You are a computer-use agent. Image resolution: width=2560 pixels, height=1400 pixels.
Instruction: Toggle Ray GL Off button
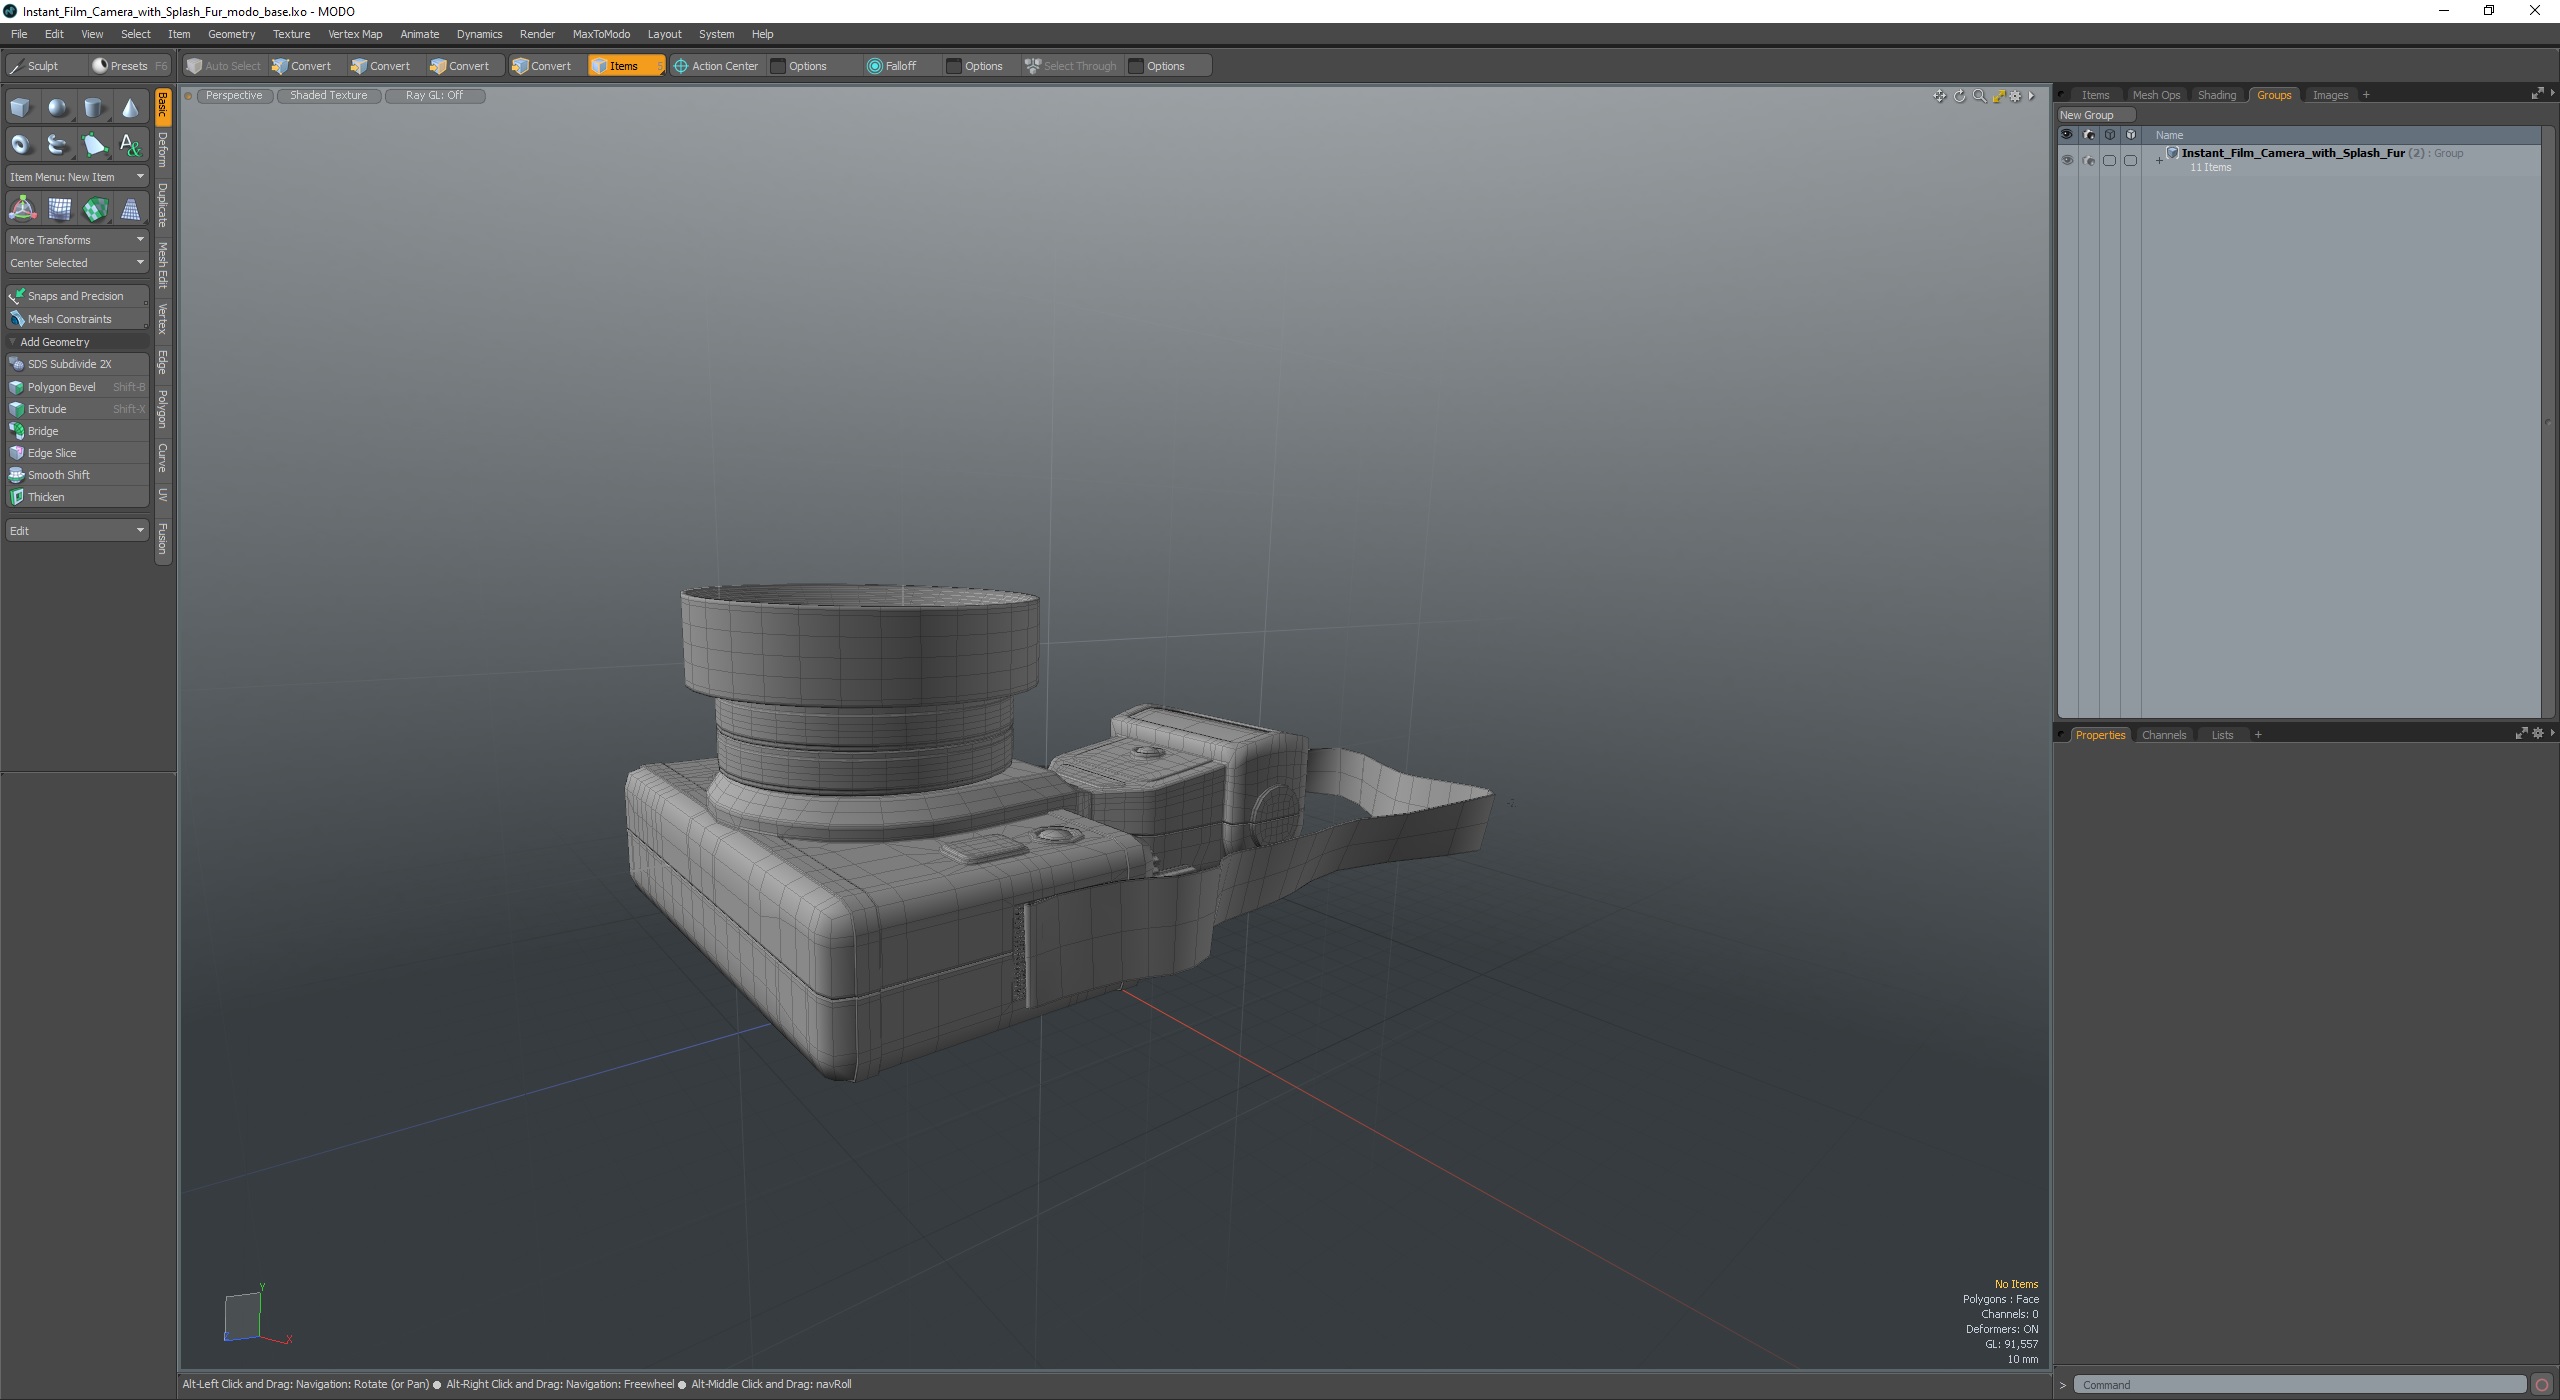pyautogui.click(x=434, y=95)
